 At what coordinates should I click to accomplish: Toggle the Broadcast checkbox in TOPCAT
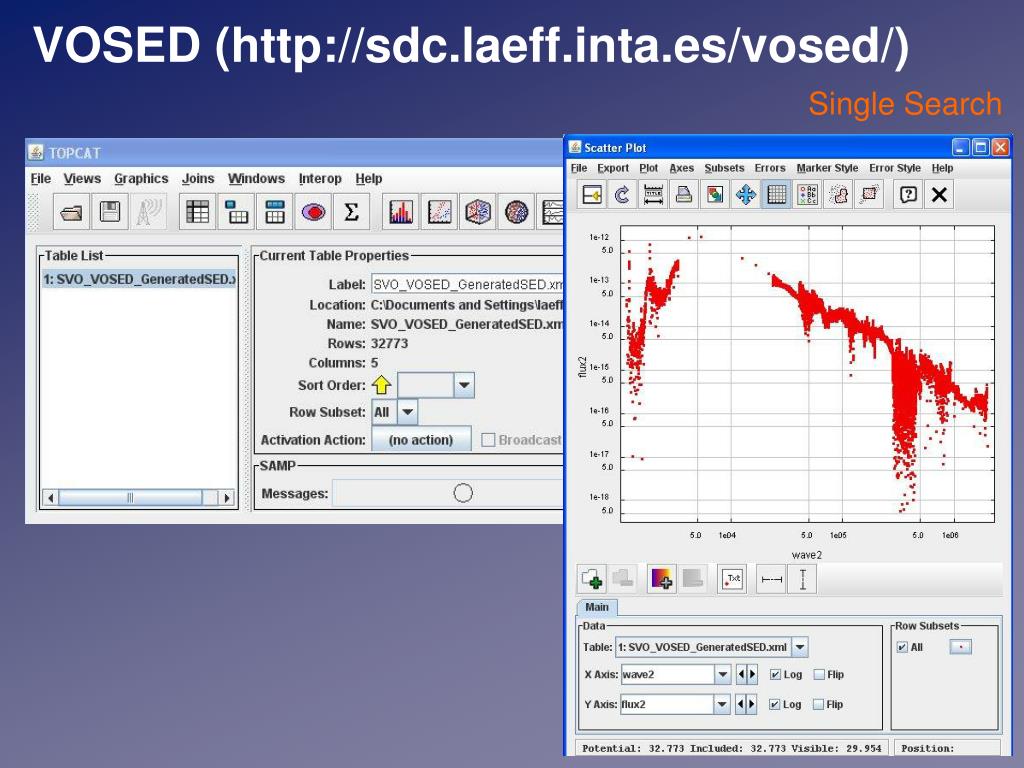tap(488, 440)
